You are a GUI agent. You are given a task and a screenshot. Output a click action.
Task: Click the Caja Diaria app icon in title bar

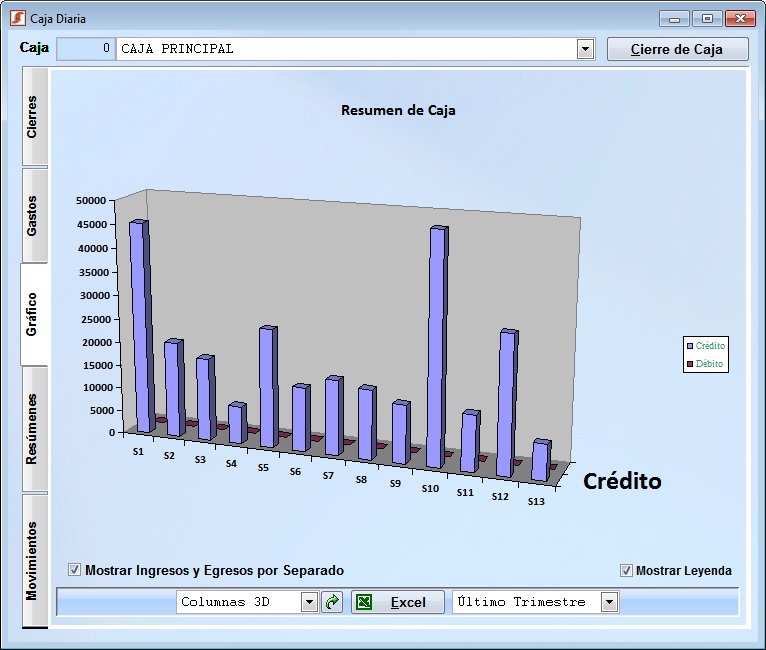[x=16, y=18]
